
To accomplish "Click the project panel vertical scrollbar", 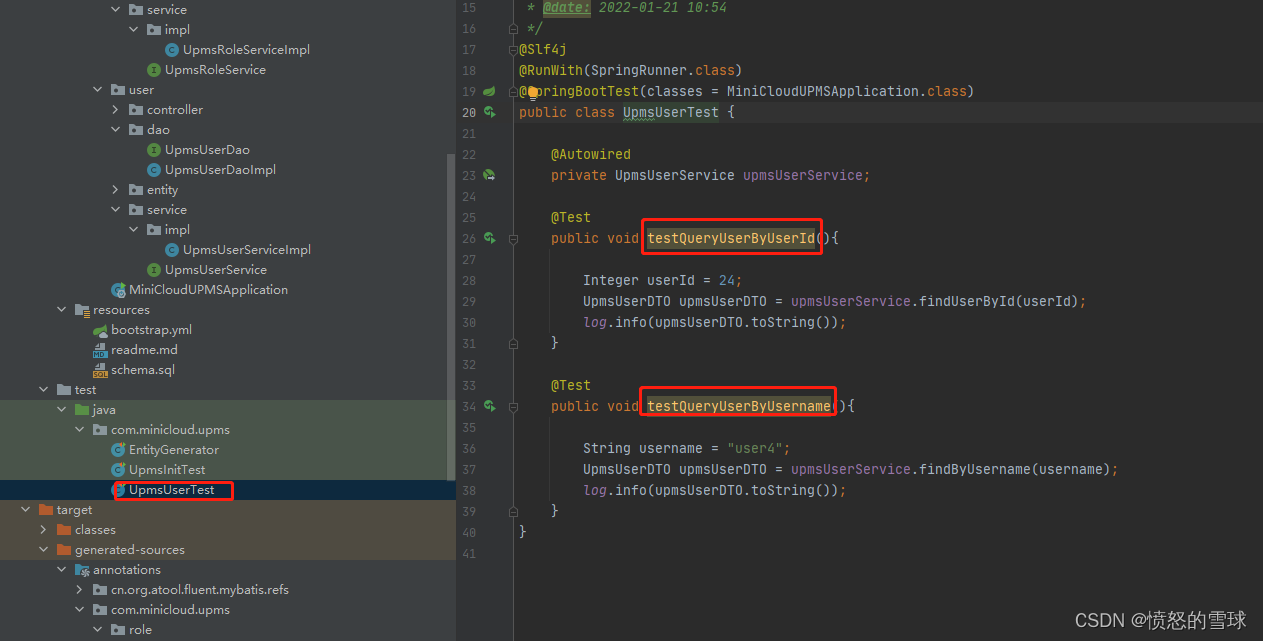I will tap(451, 300).
